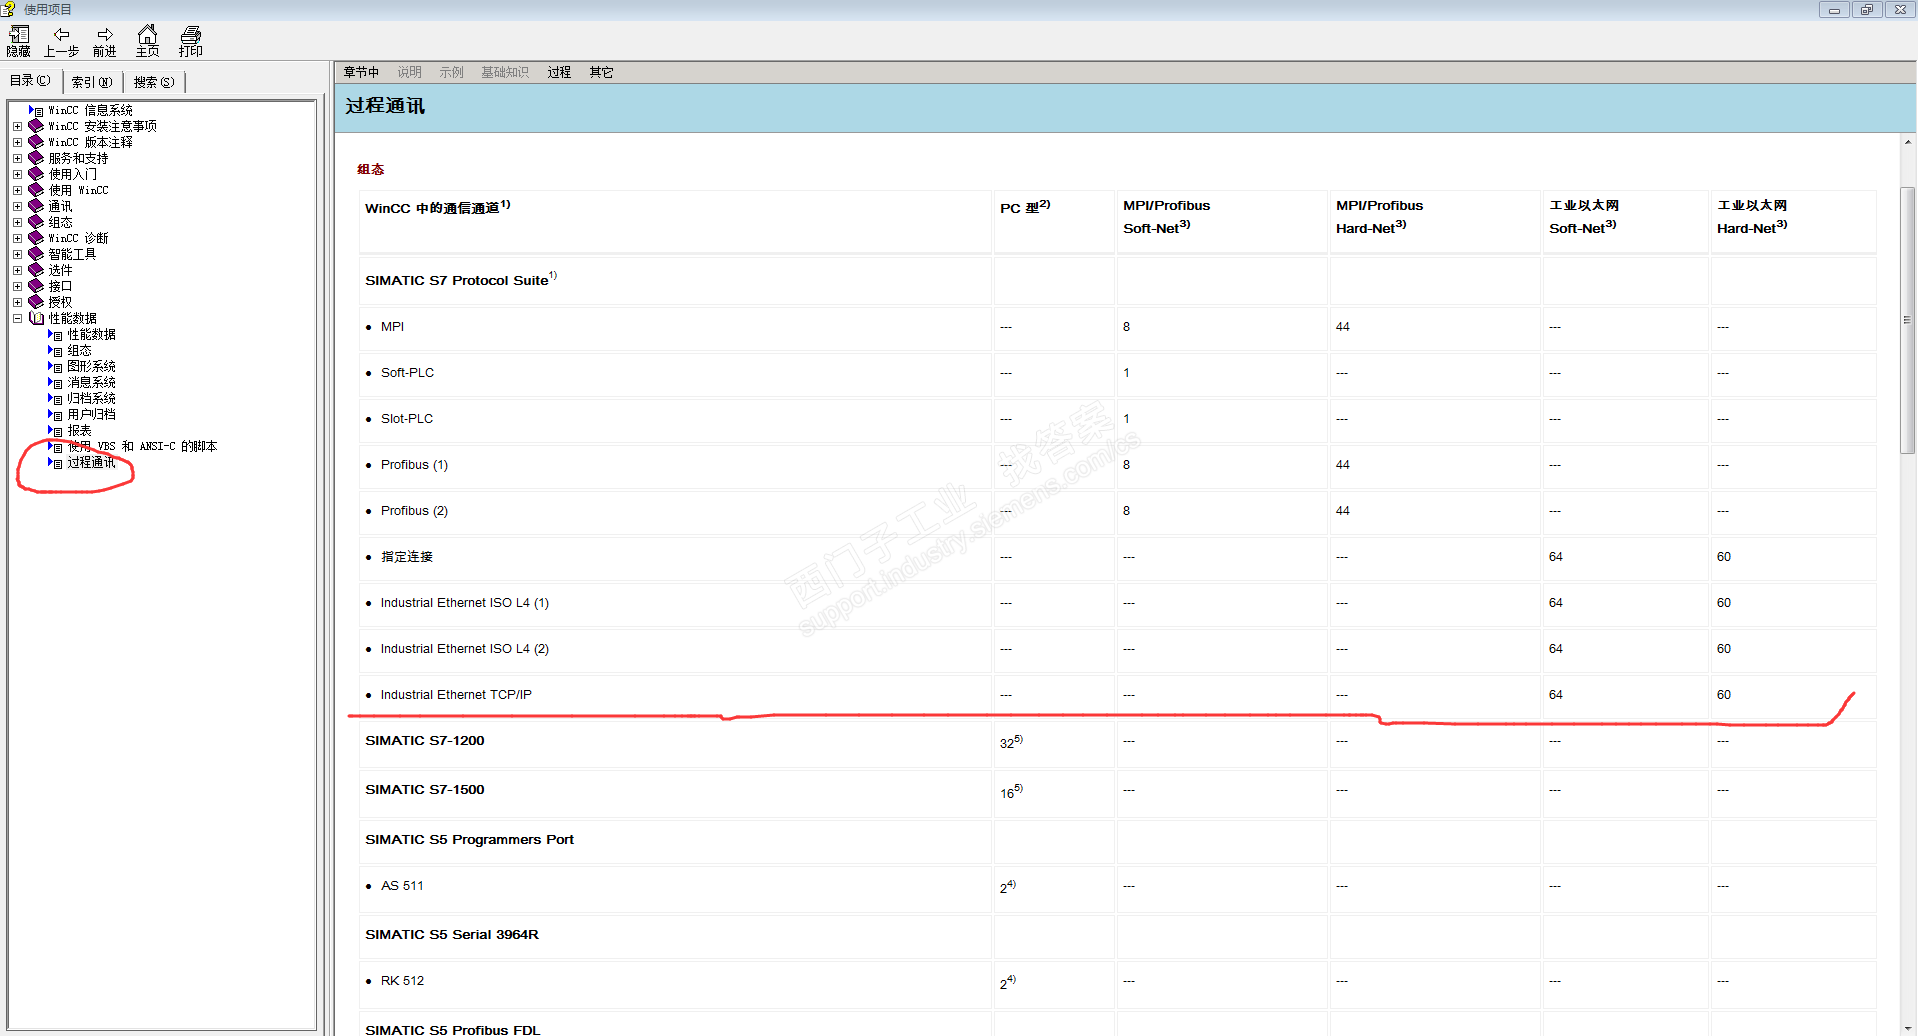Click the Slot-PLC row label
The height and width of the screenshot is (1036, 1918).
[x=407, y=419]
